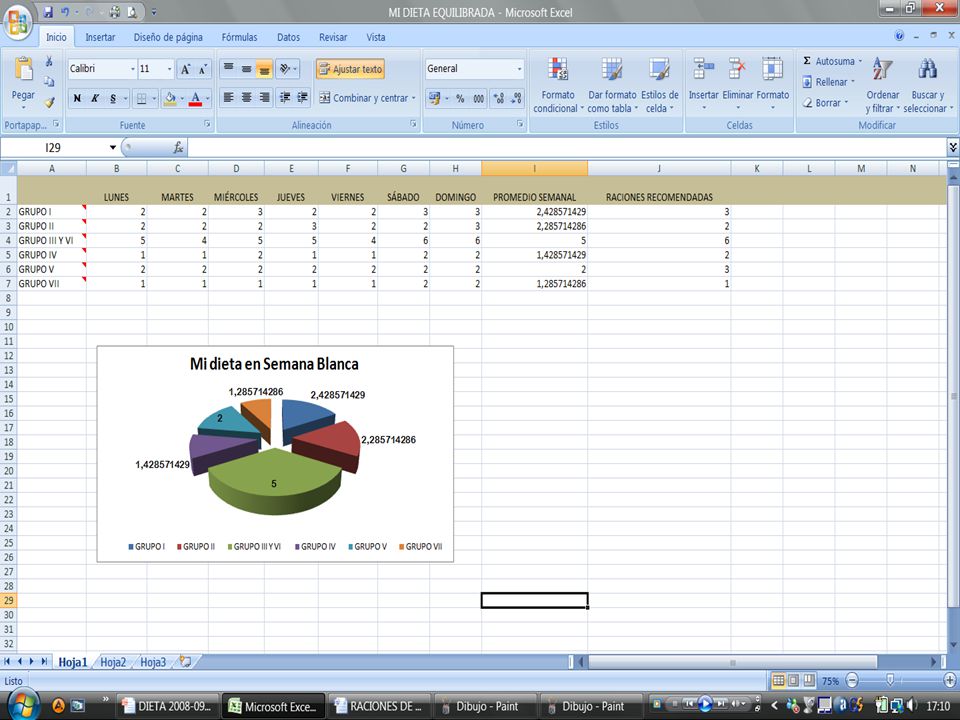
Task: Align text to top of cell
Action: click(228, 69)
